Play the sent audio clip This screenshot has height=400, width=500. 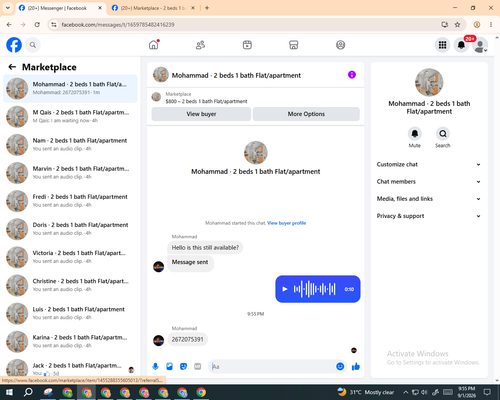[x=285, y=289]
